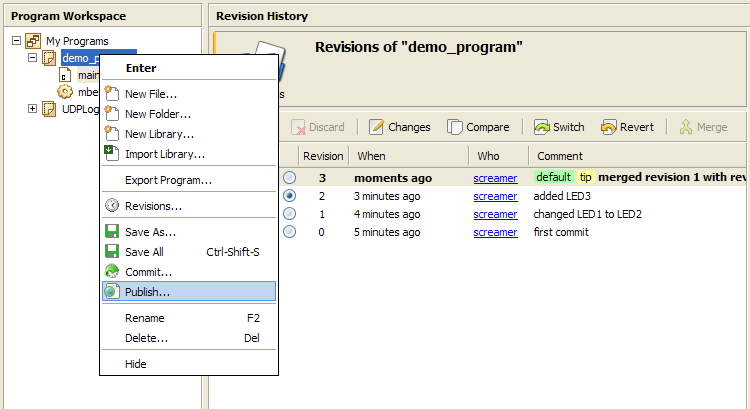This screenshot has height=409, width=750.
Task: Click the mbed library gear icon
Action: coord(65,92)
